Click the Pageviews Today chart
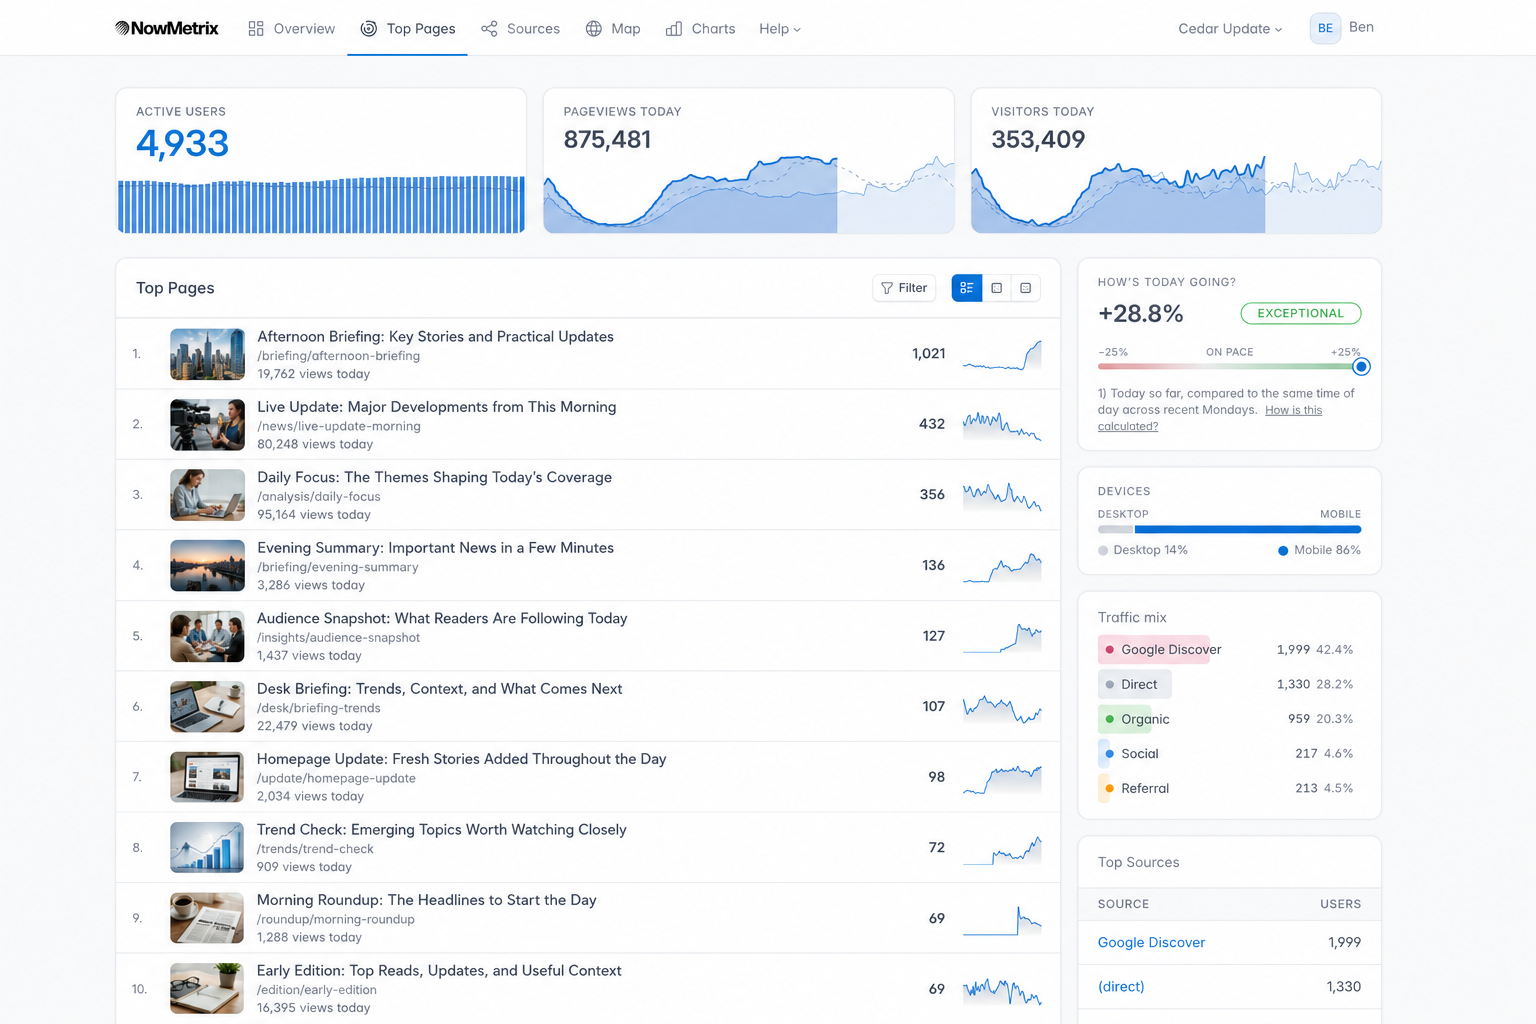Image resolution: width=1536 pixels, height=1024 pixels. tap(749, 194)
